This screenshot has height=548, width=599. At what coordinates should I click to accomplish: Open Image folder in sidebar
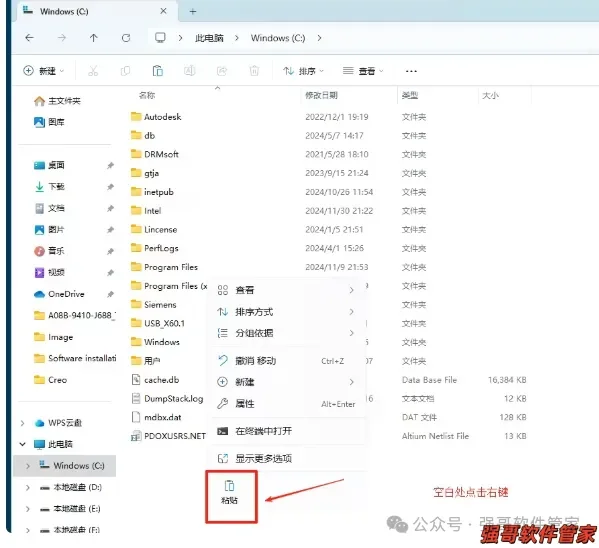53,337
